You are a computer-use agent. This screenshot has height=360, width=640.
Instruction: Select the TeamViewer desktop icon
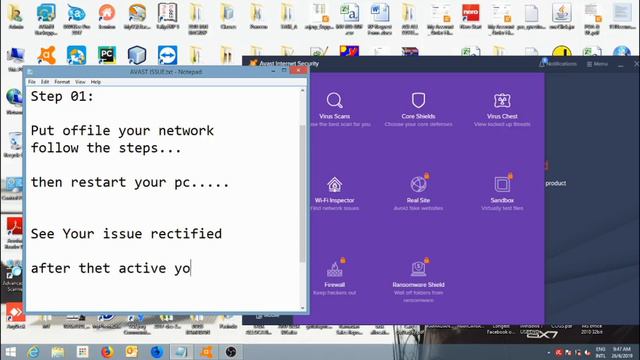tap(167, 55)
